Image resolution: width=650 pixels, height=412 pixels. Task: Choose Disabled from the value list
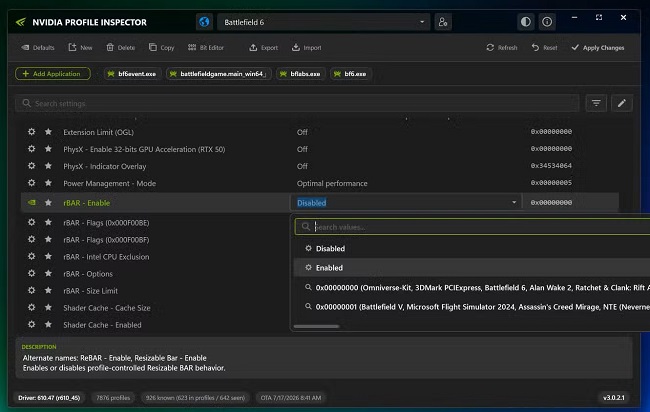tap(472, 248)
